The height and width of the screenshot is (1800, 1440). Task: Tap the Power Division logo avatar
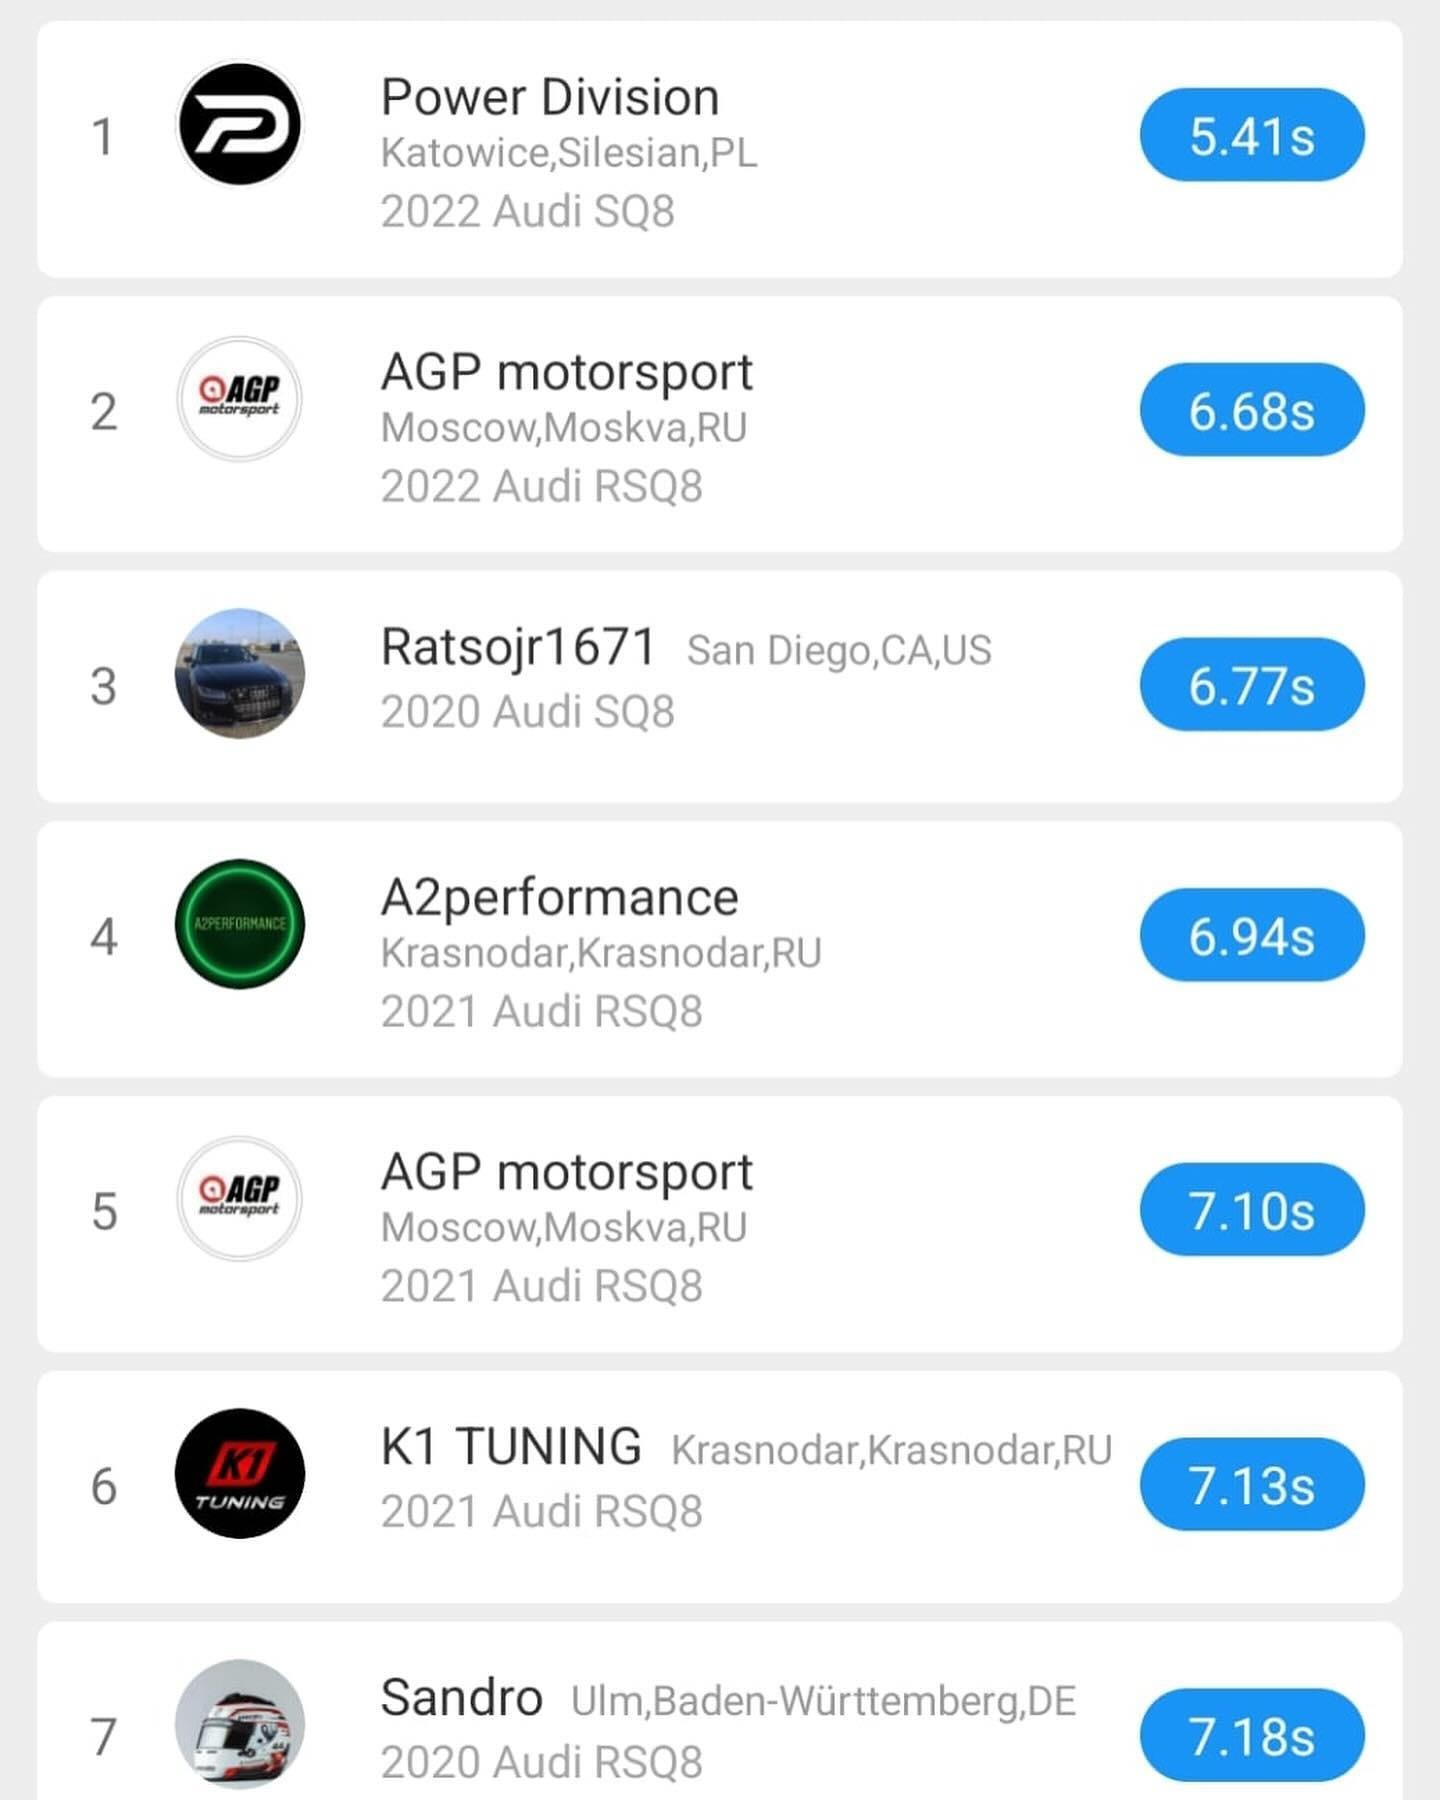[239, 124]
